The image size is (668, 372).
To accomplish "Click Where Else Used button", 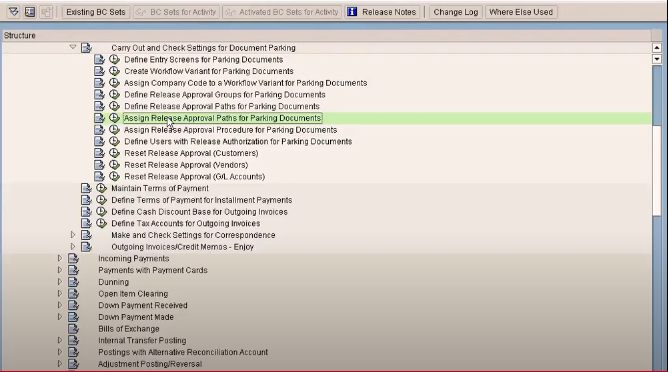I will click(521, 12).
